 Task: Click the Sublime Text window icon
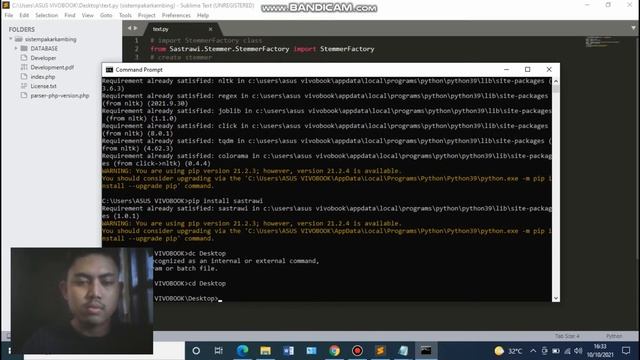(x=6, y=5)
